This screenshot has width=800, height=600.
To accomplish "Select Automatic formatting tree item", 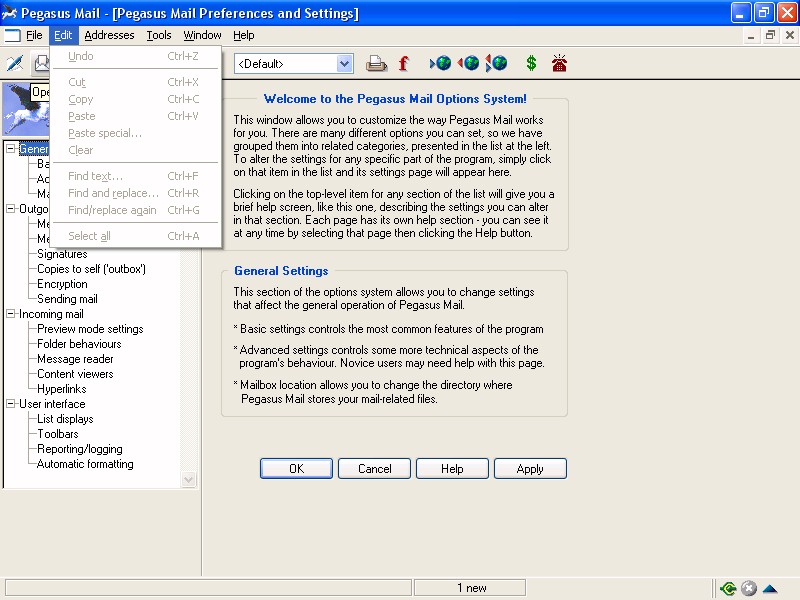I will [85, 464].
